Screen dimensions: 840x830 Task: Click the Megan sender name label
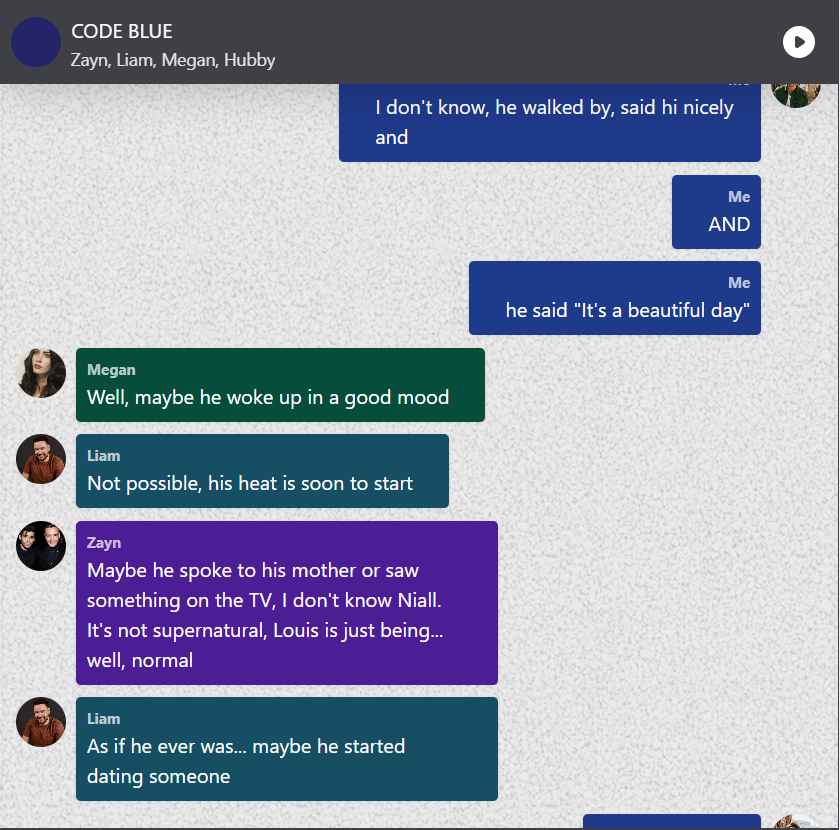(x=111, y=370)
